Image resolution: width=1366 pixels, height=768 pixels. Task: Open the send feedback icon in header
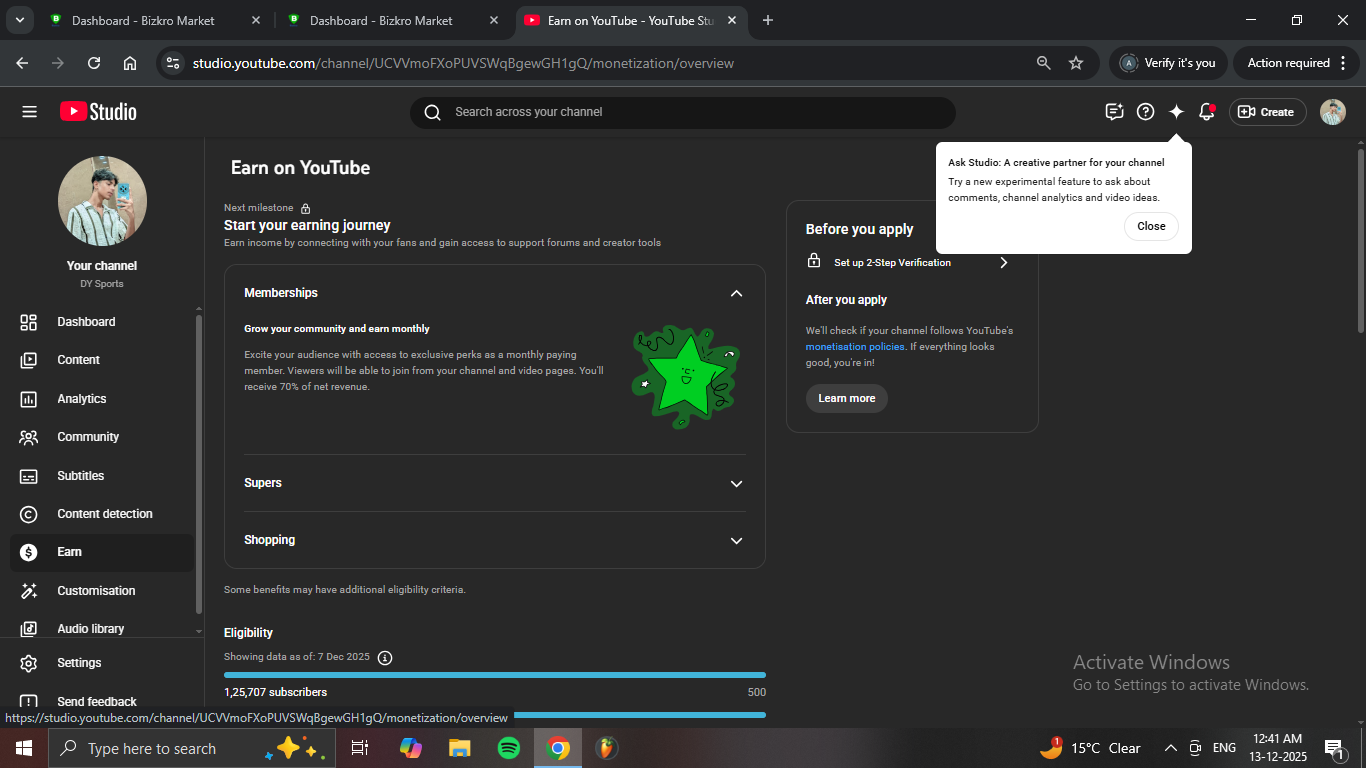1114,112
